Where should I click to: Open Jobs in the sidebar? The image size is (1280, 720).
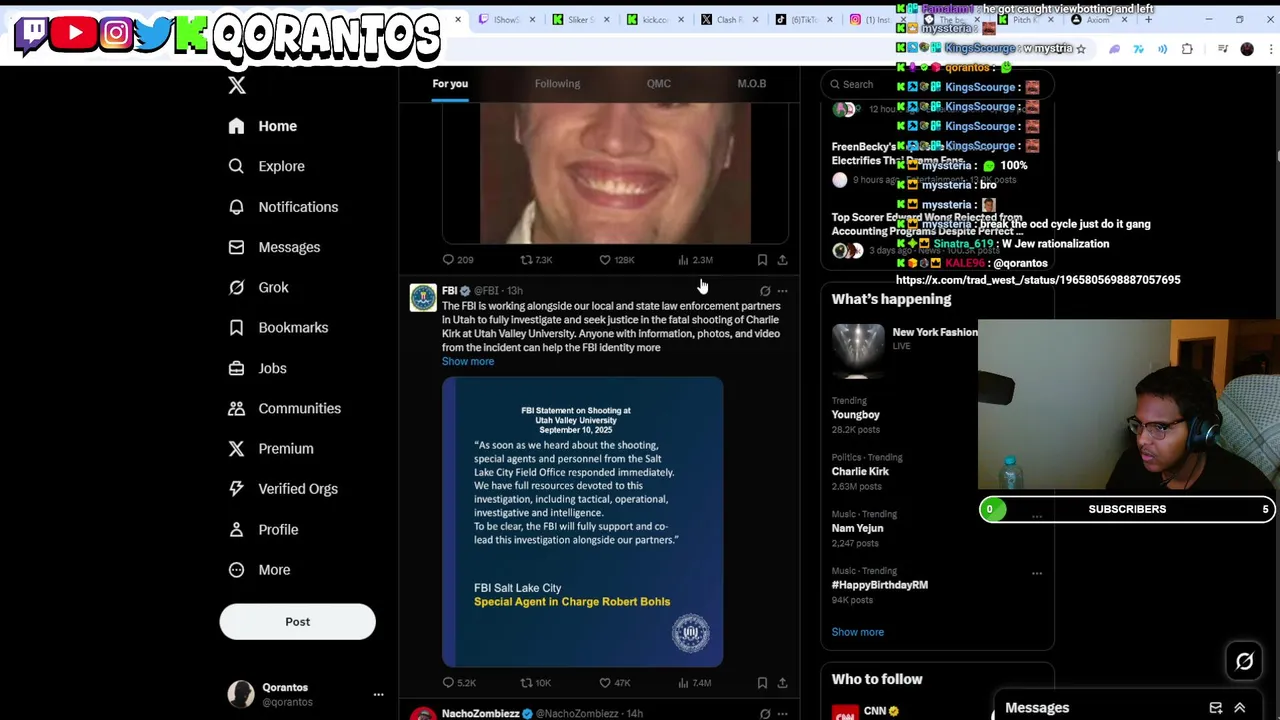click(x=256, y=368)
